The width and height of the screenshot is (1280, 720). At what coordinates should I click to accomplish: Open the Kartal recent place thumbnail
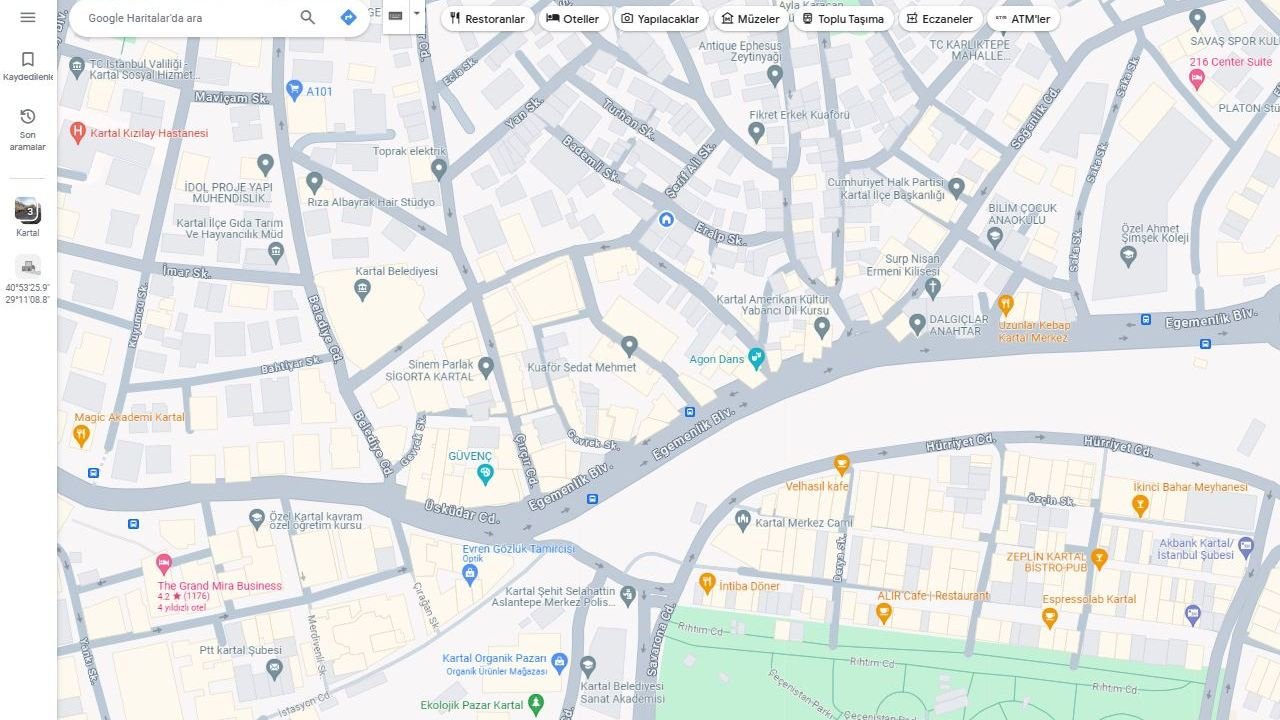[27, 210]
